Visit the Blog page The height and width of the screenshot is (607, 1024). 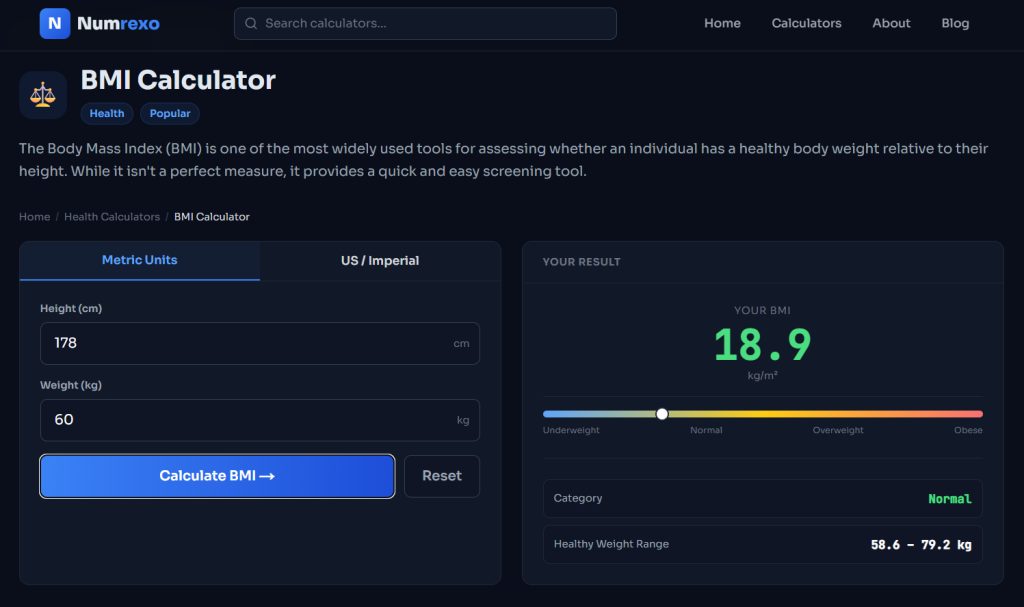(955, 24)
